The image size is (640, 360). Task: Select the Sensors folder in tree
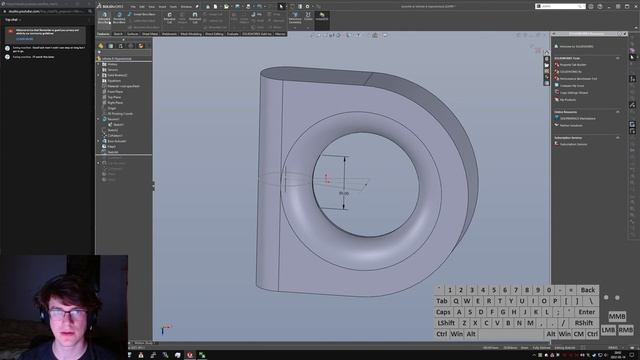(x=112, y=70)
